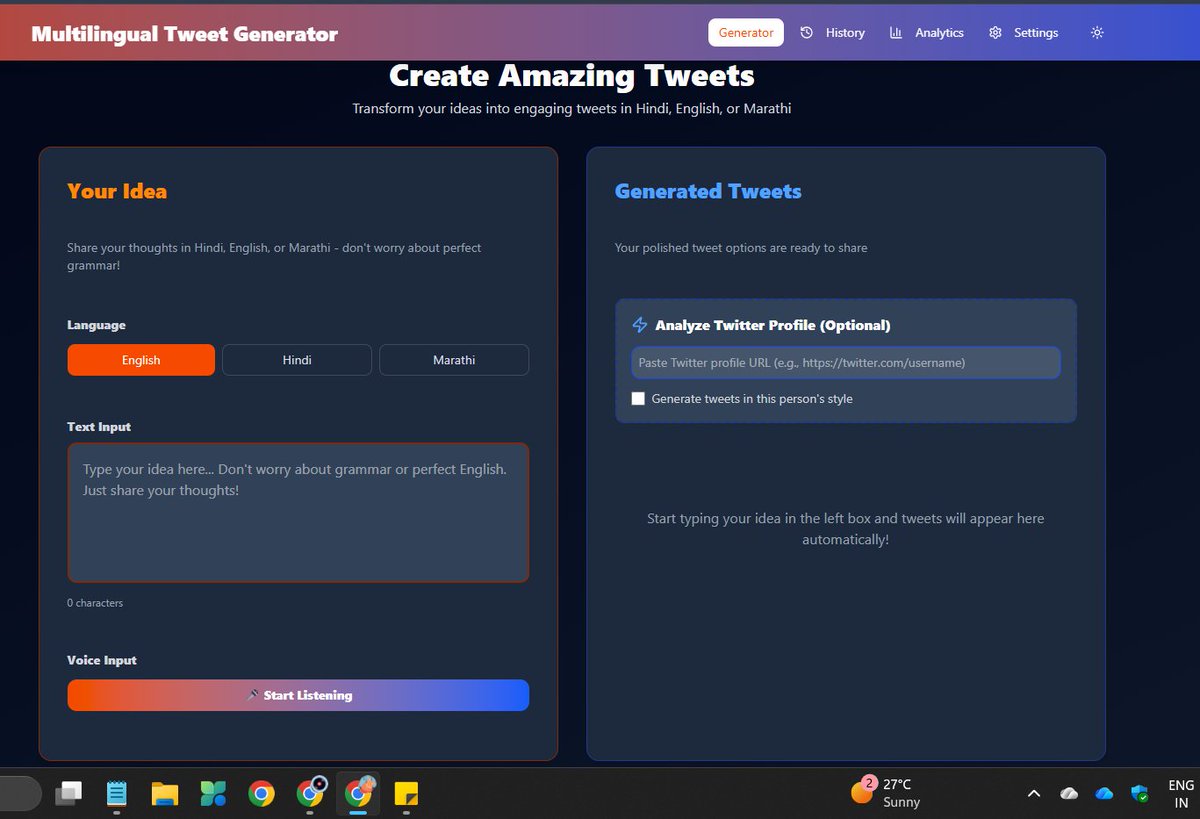Viewport: 1200px width, 819px height.
Task: Click inside the idea text input box
Action: pos(298,512)
